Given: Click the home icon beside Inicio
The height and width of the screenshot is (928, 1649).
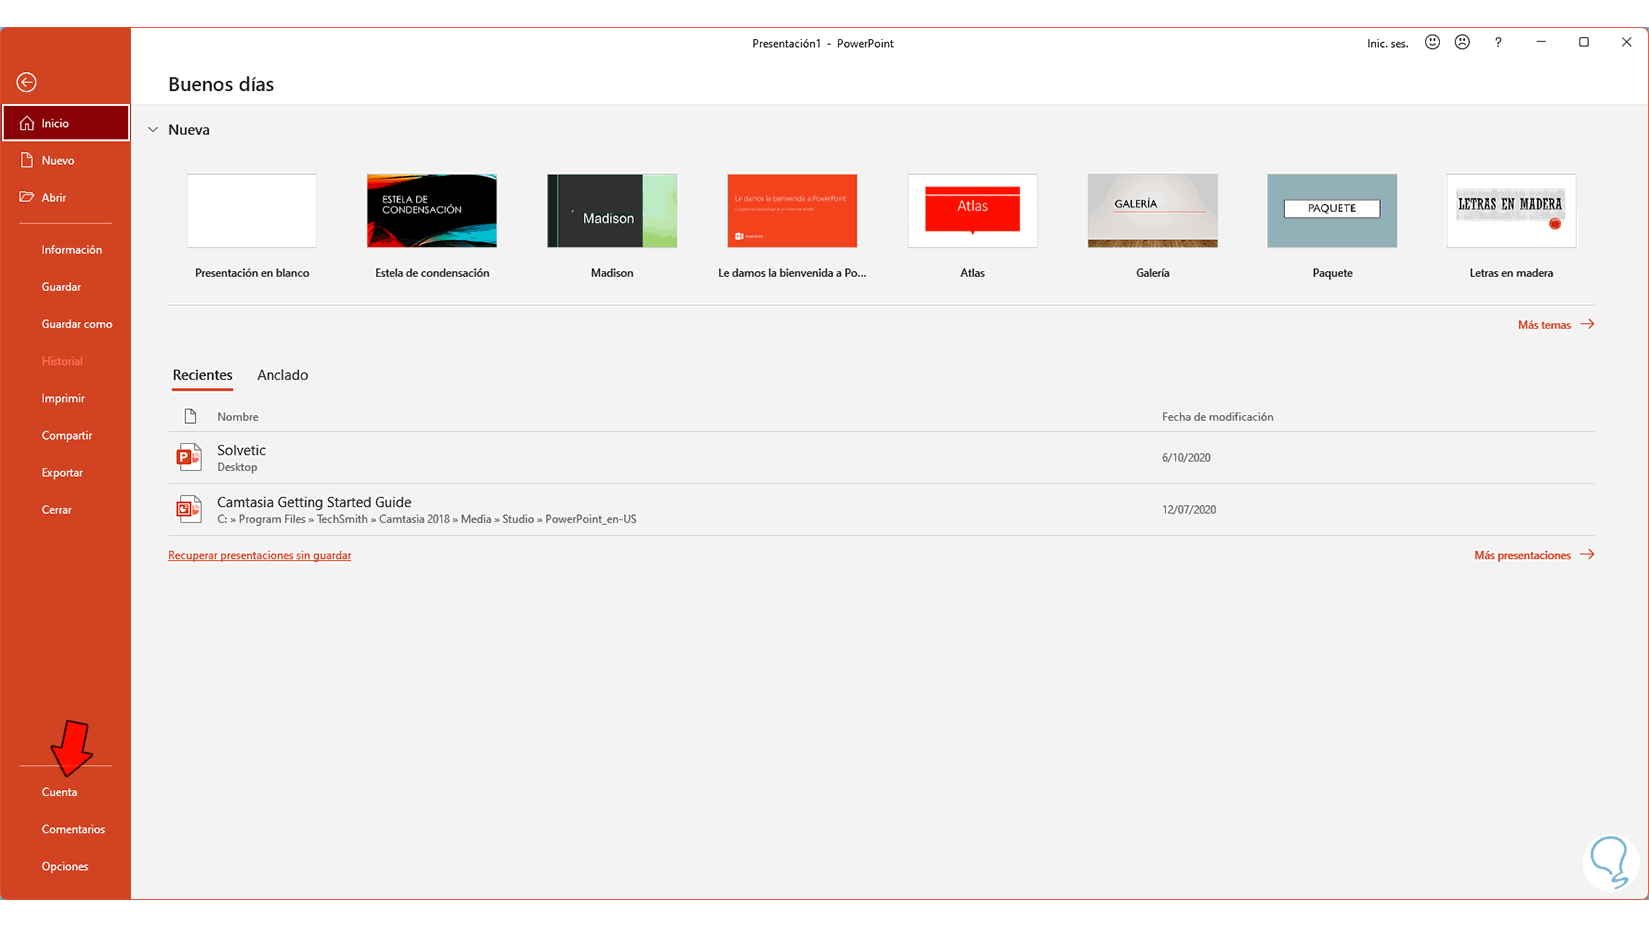Looking at the screenshot, I should click(x=27, y=123).
